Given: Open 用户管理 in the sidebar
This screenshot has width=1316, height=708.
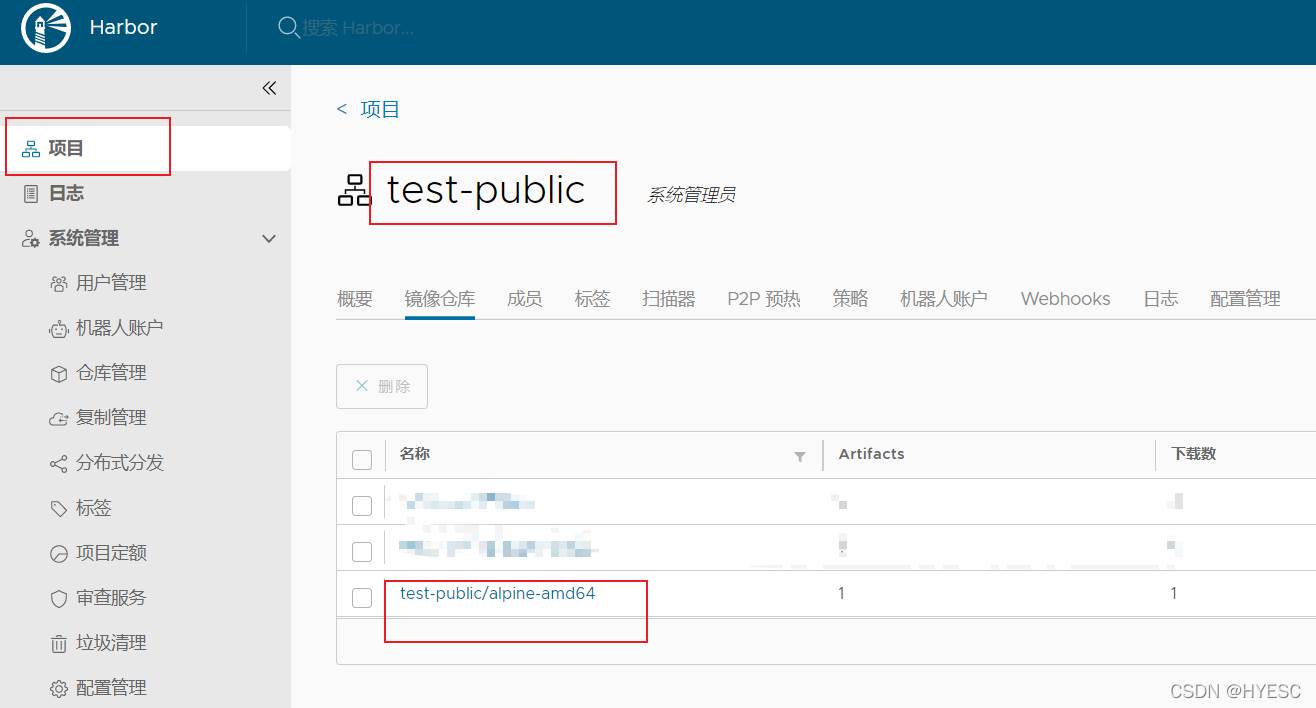Looking at the screenshot, I should (x=111, y=284).
